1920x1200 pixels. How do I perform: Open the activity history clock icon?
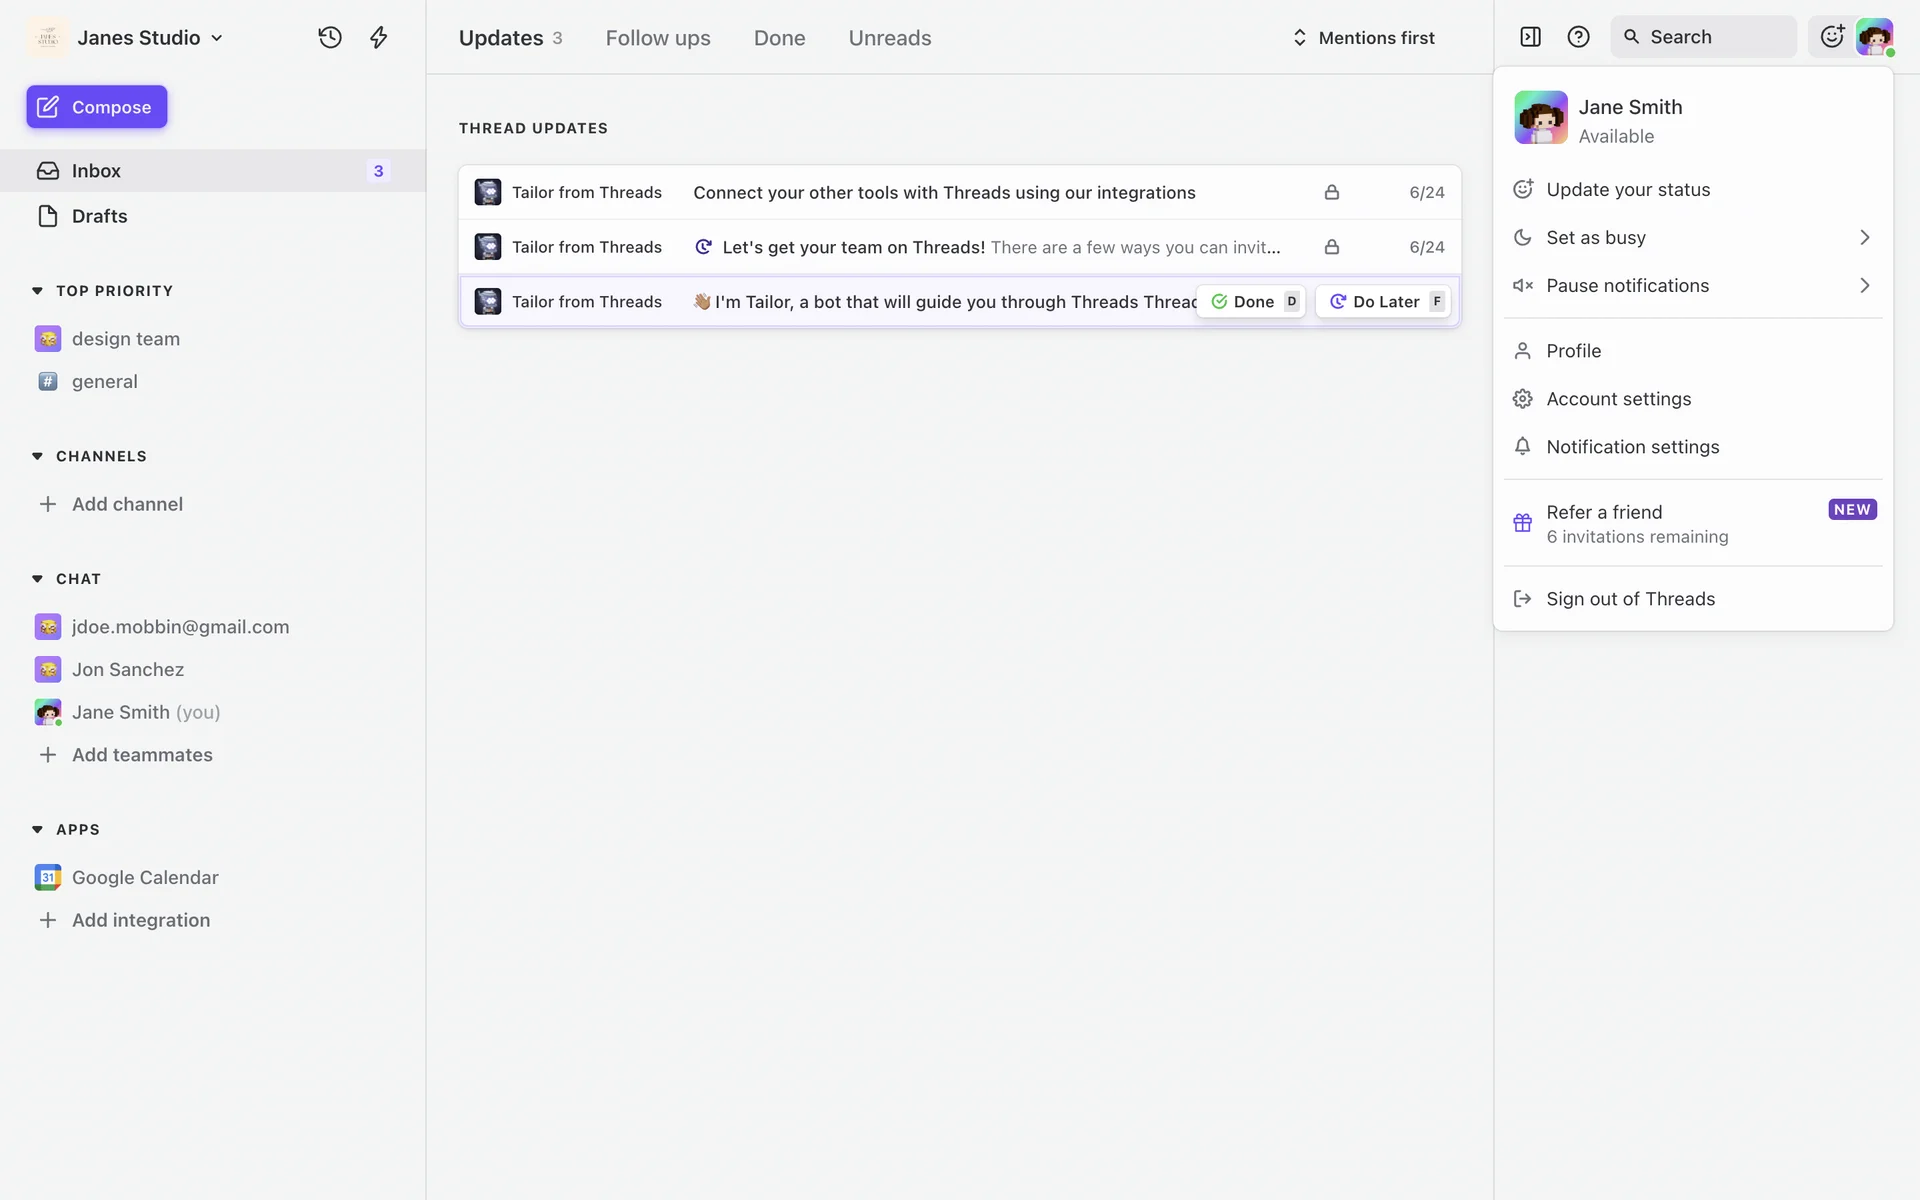[x=330, y=38]
